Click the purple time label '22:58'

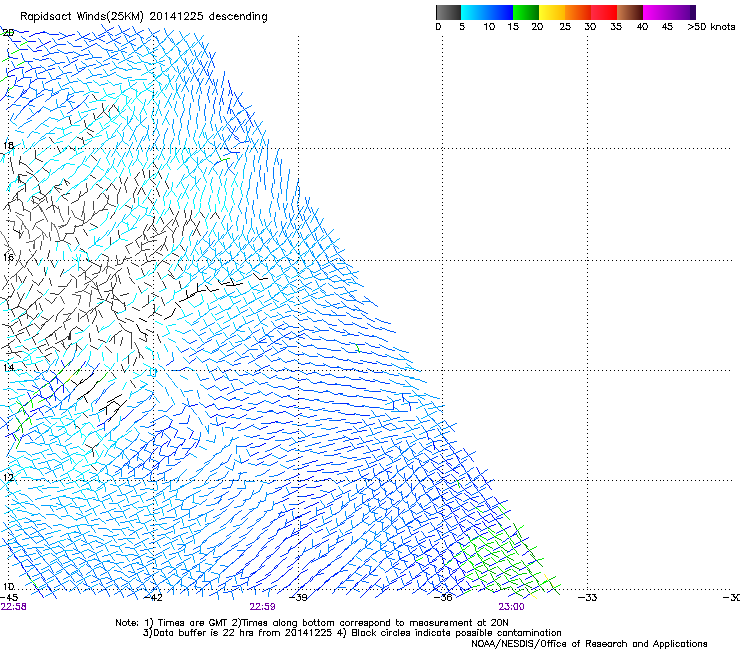tap(14, 607)
